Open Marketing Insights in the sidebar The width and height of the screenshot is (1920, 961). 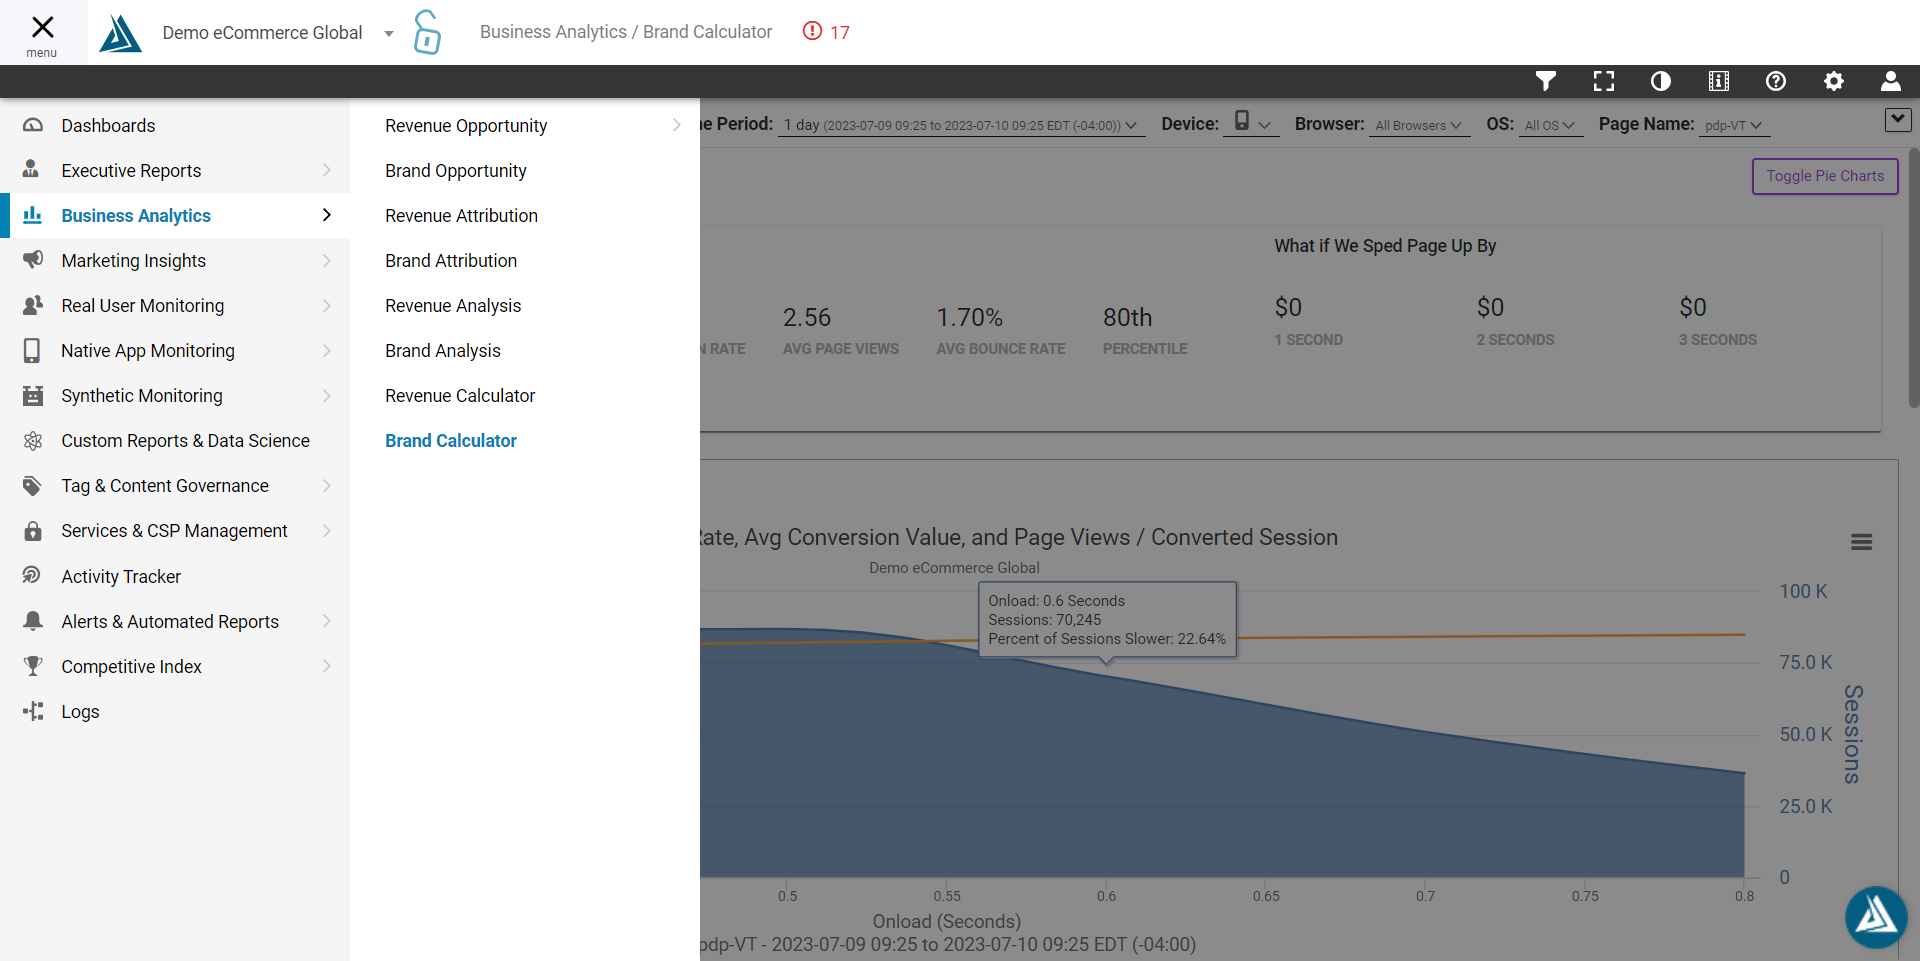(x=134, y=261)
